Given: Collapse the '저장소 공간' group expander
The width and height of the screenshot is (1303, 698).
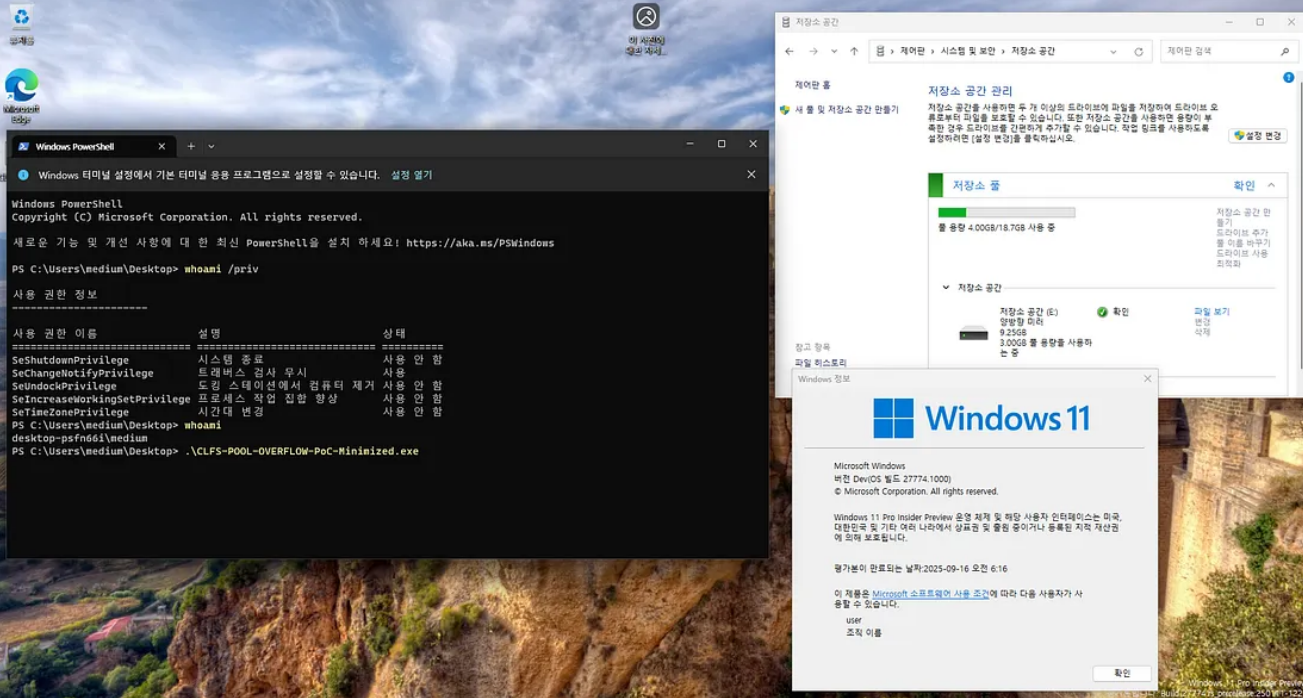Looking at the screenshot, I should point(946,288).
